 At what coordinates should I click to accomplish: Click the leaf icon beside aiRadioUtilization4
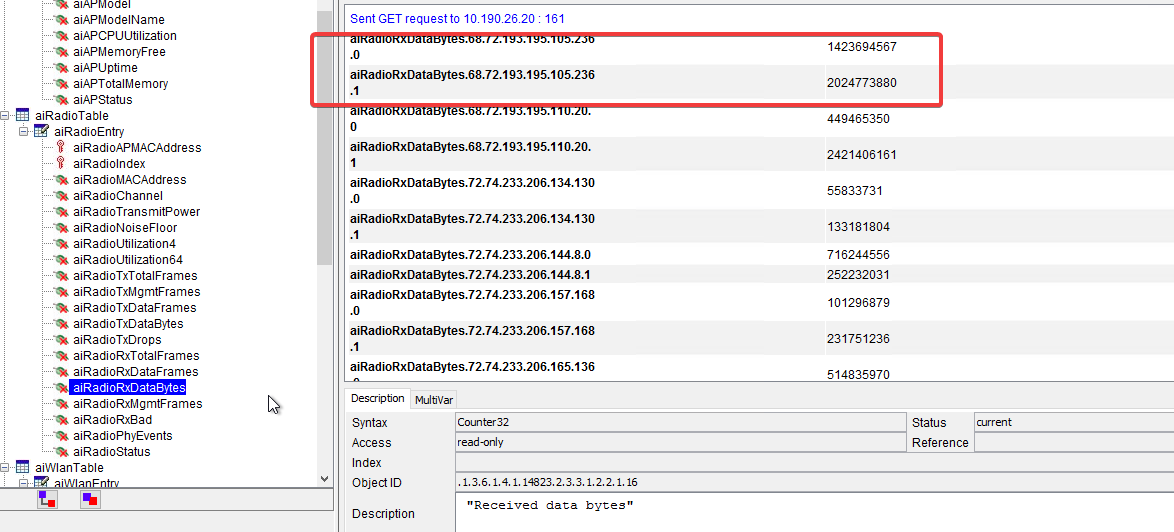pyautogui.click(x=63, y=244)
